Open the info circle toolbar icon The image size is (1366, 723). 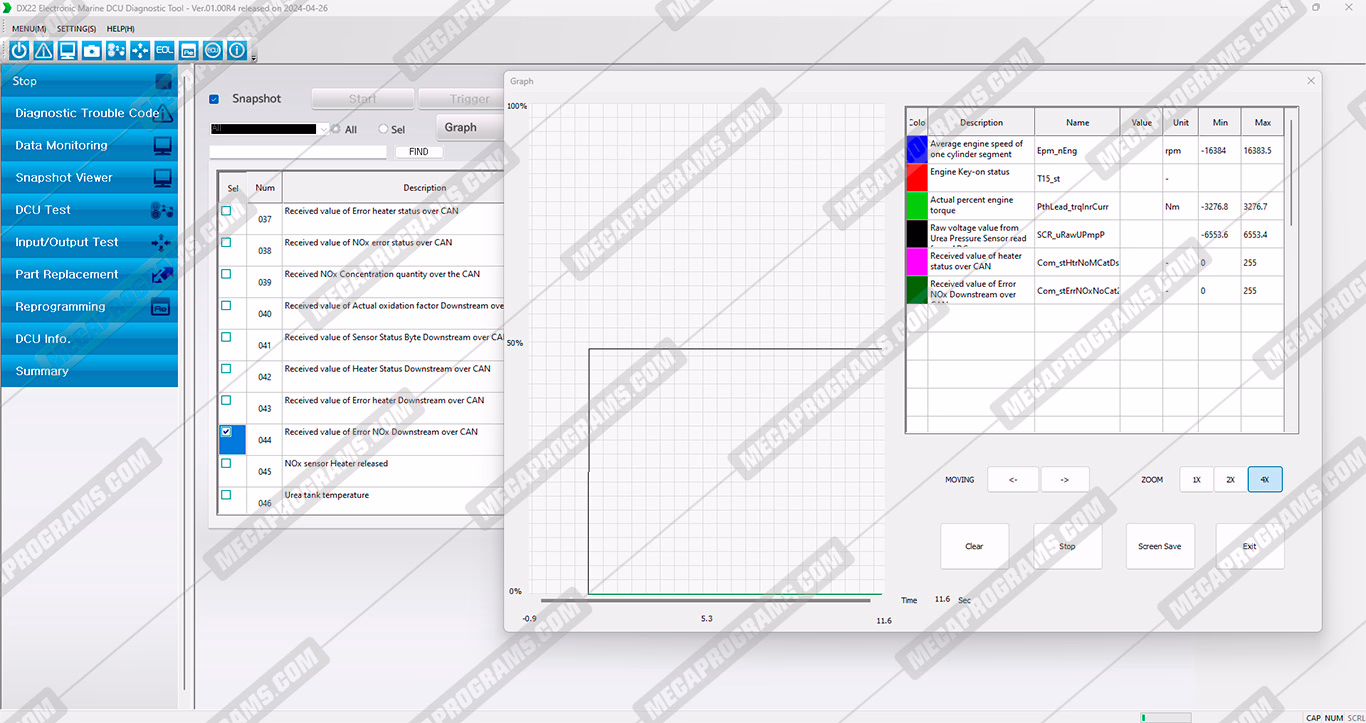[237, 50]
